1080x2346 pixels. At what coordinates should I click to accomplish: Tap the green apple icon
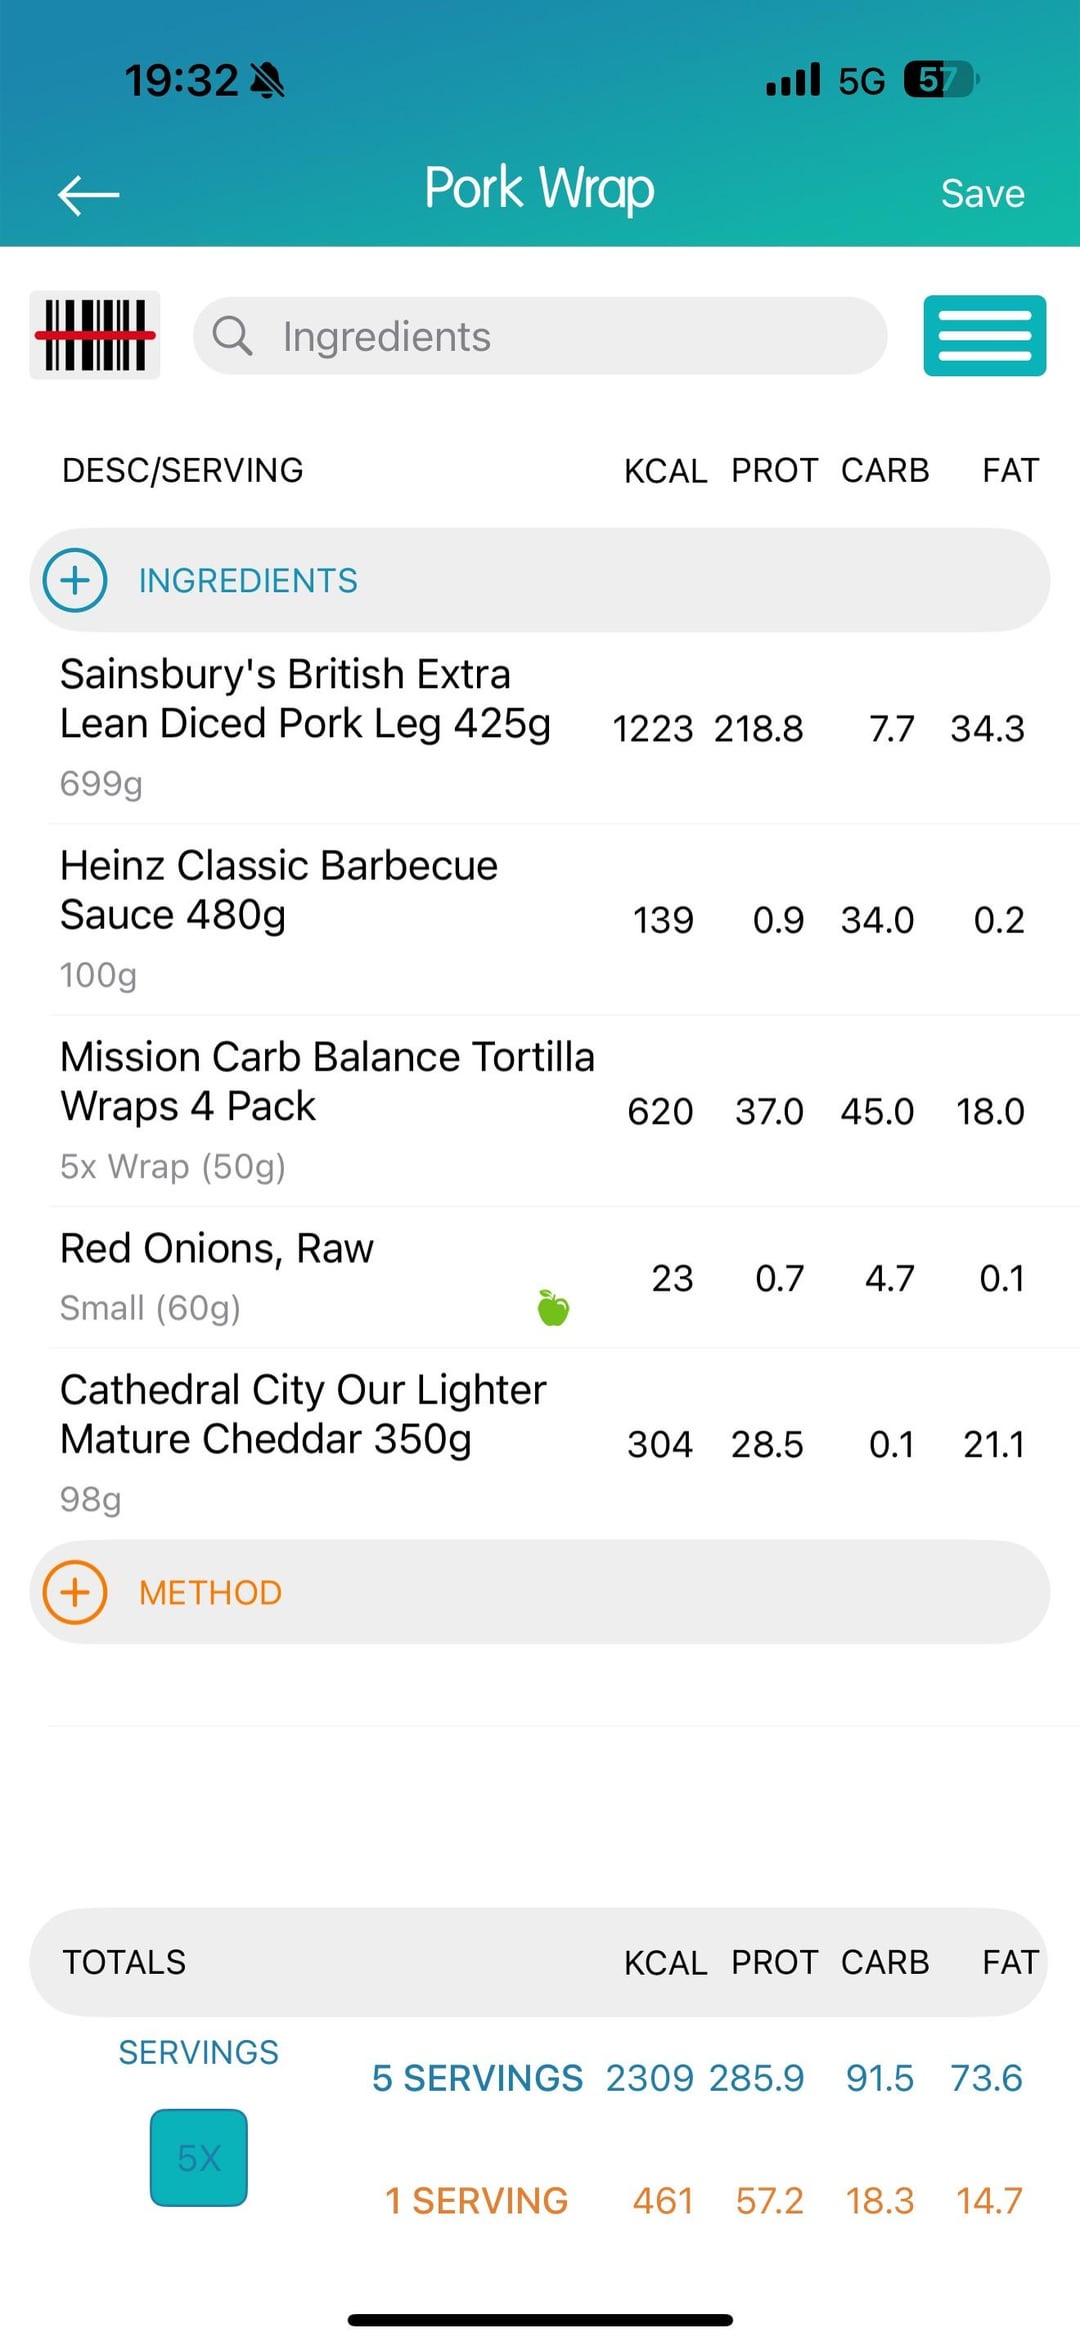coord(553,1307)
